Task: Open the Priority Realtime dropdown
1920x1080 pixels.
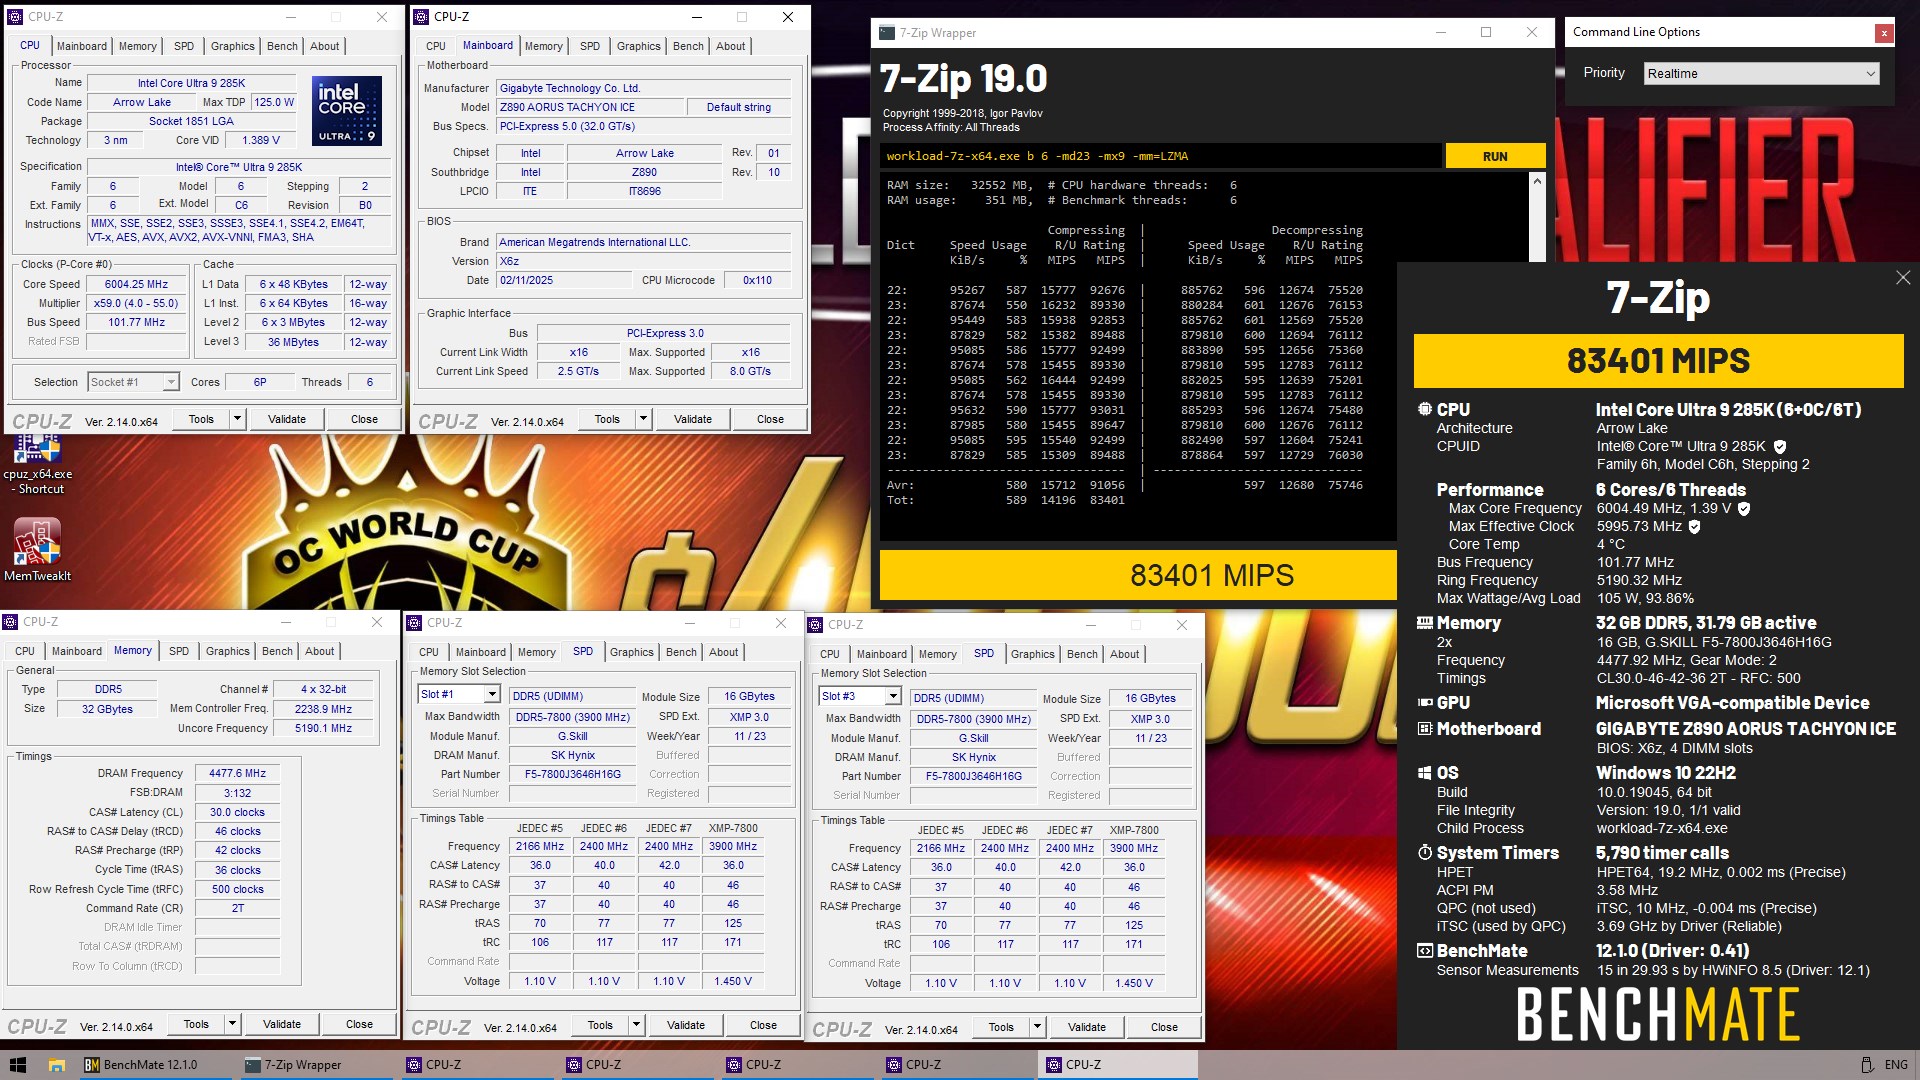Action: click(1762, 74)
